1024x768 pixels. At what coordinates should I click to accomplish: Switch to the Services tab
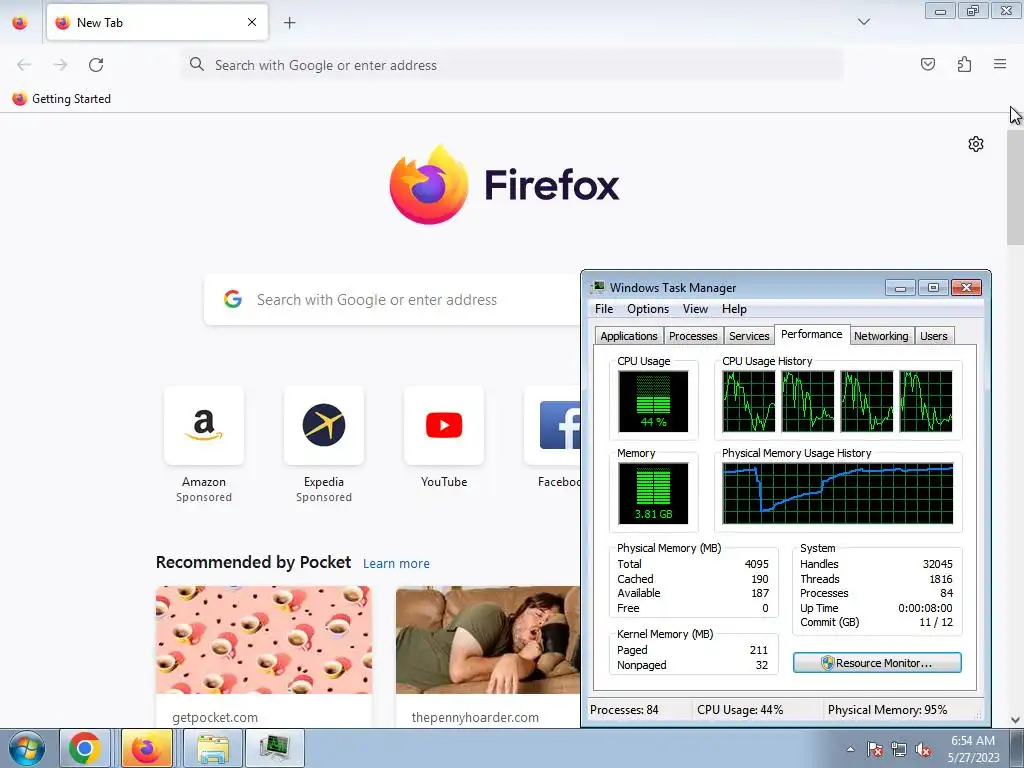(x=749, y=336)
